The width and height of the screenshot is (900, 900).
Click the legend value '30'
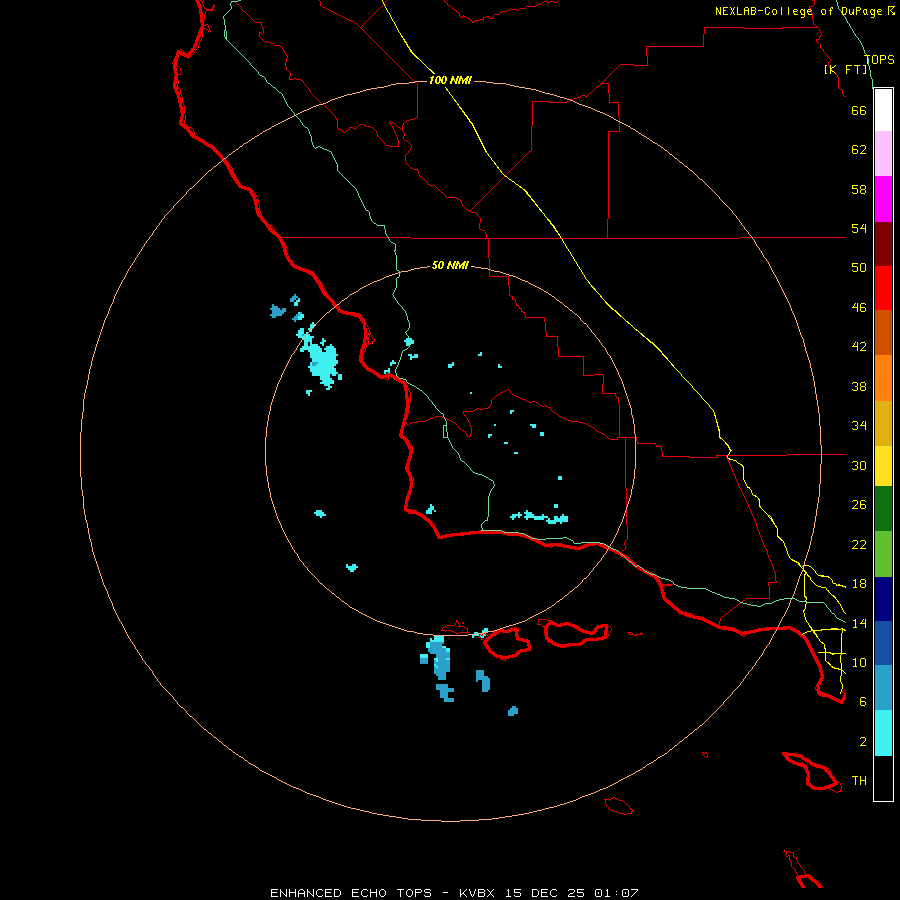click(x=859, y=465)
